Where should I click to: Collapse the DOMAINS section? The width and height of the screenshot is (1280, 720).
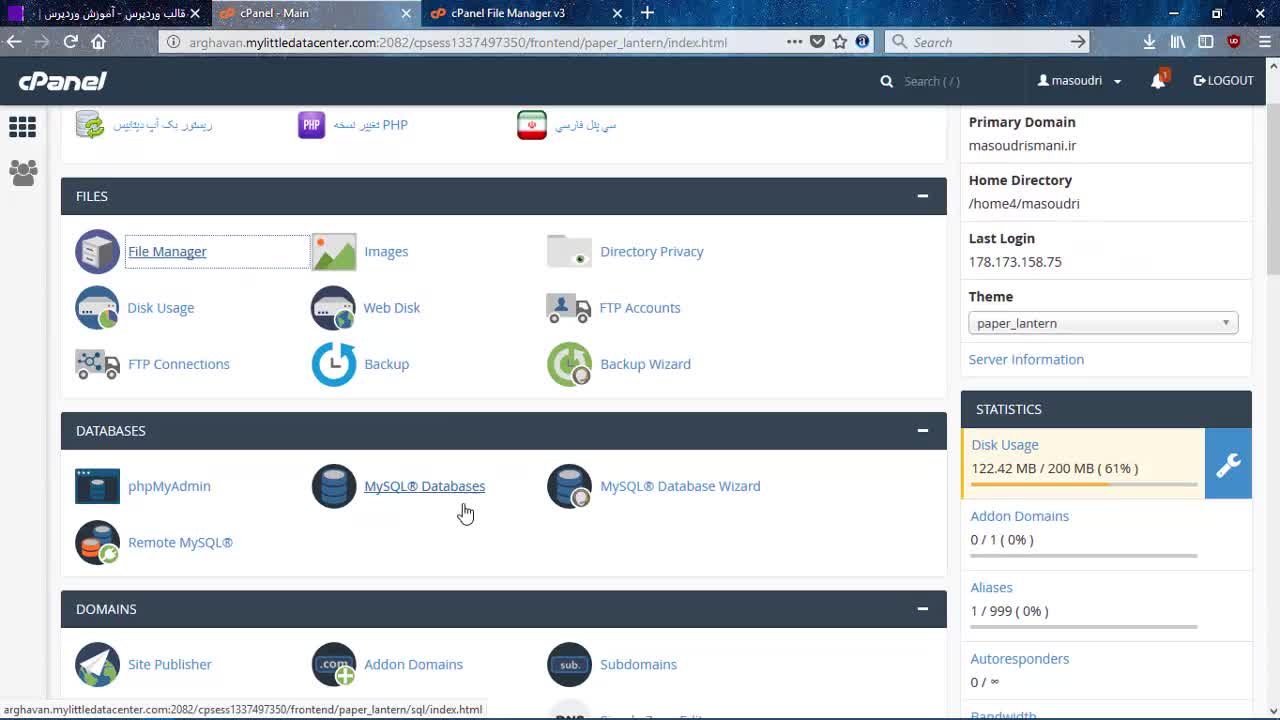coord(922,609)
